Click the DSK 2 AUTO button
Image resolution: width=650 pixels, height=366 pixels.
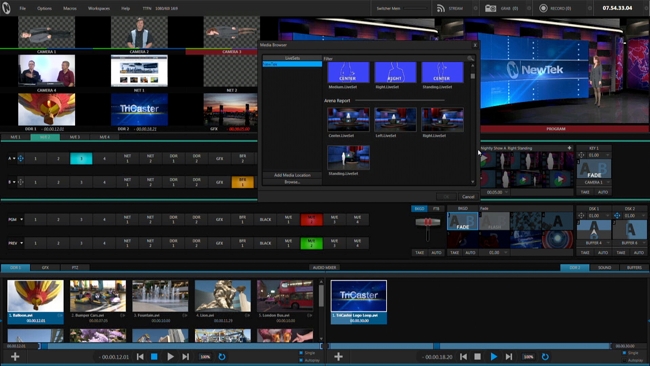click(x=639, y=252)
